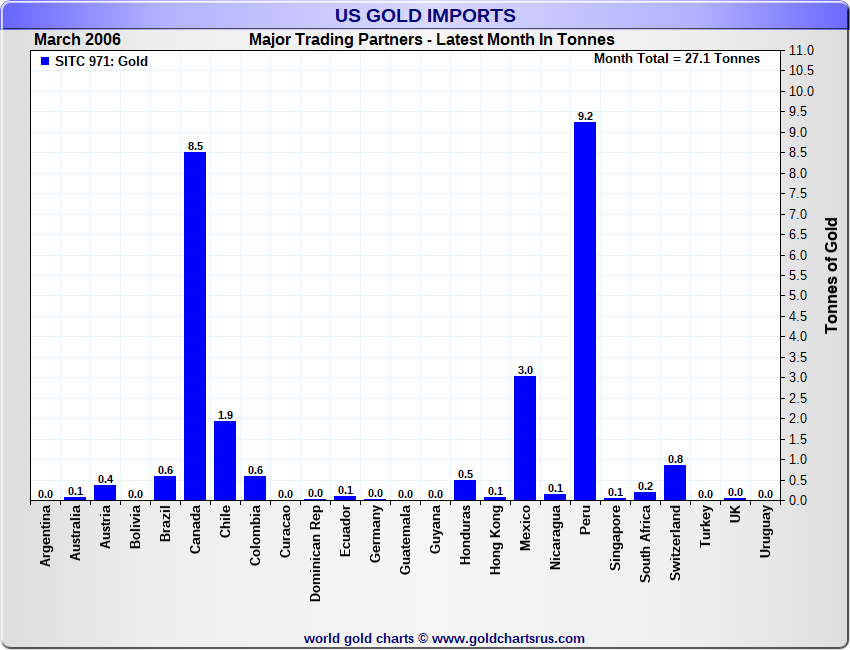Image resolution: width=850 pixels, height=650 pixels.
Task: Click the 0.8 value label above Switzerland
Action: pyautogui.click(x=675, y=459)
